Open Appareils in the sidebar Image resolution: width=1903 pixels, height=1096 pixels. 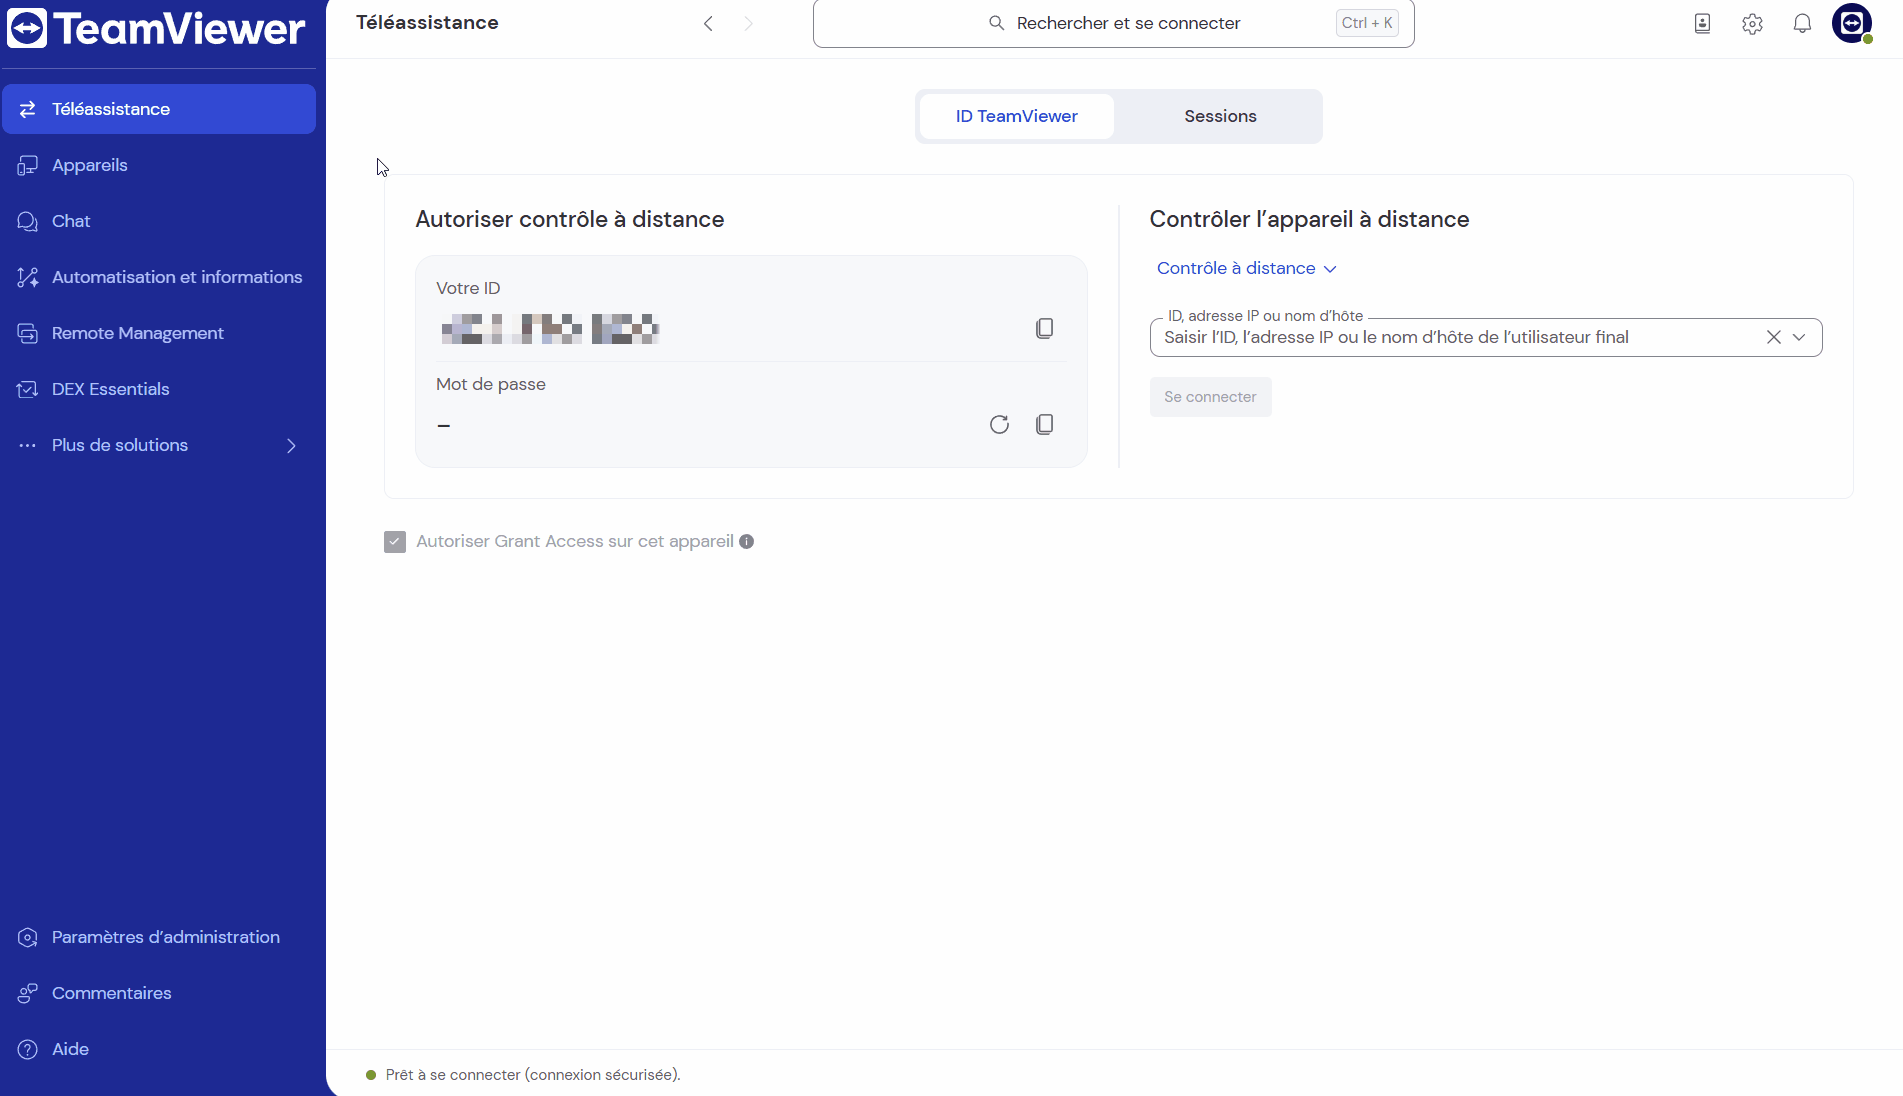90,165
